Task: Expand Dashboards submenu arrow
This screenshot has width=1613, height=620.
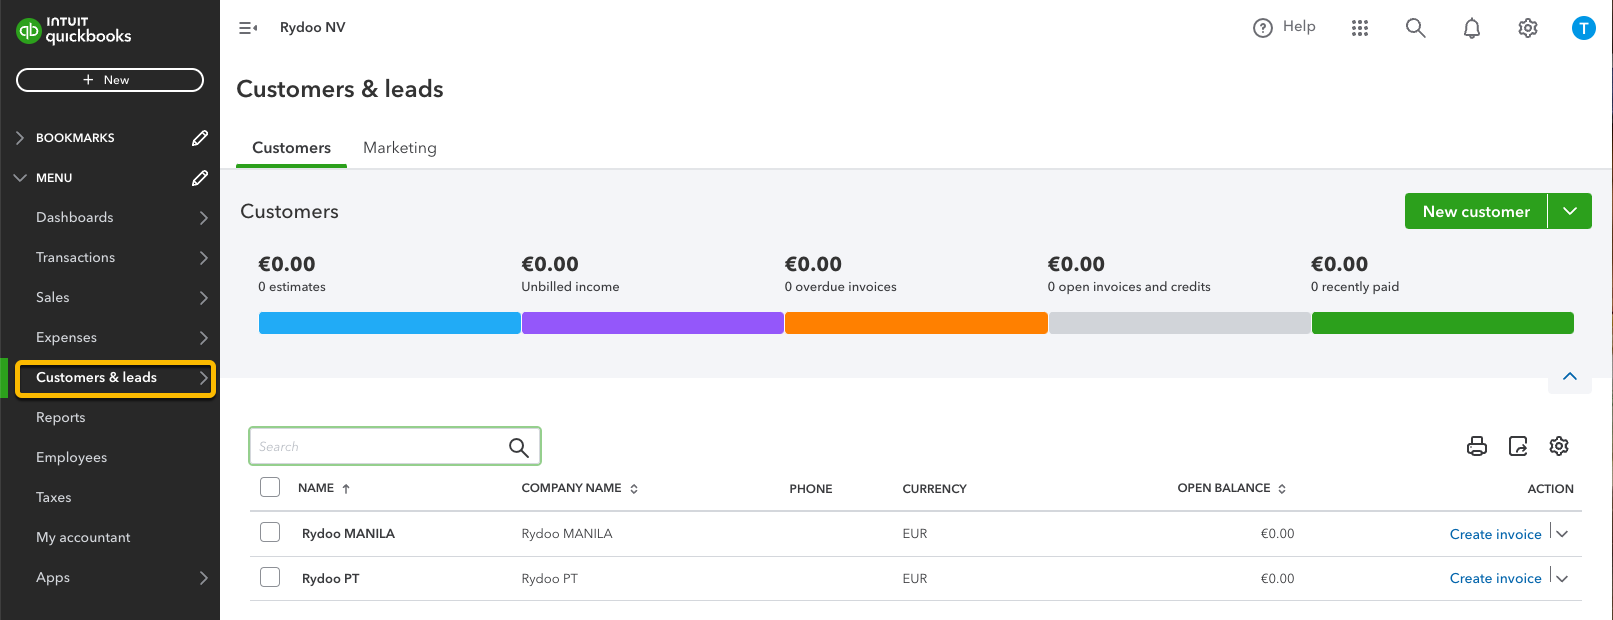Action: pos(204,218)
